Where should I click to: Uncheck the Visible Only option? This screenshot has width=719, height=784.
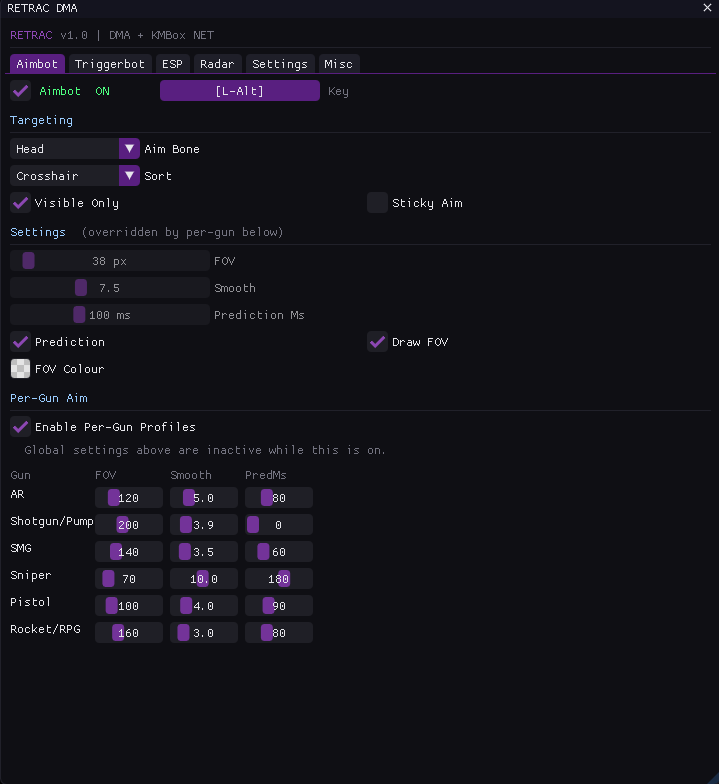pyautogui.click(x=20, y=203)
